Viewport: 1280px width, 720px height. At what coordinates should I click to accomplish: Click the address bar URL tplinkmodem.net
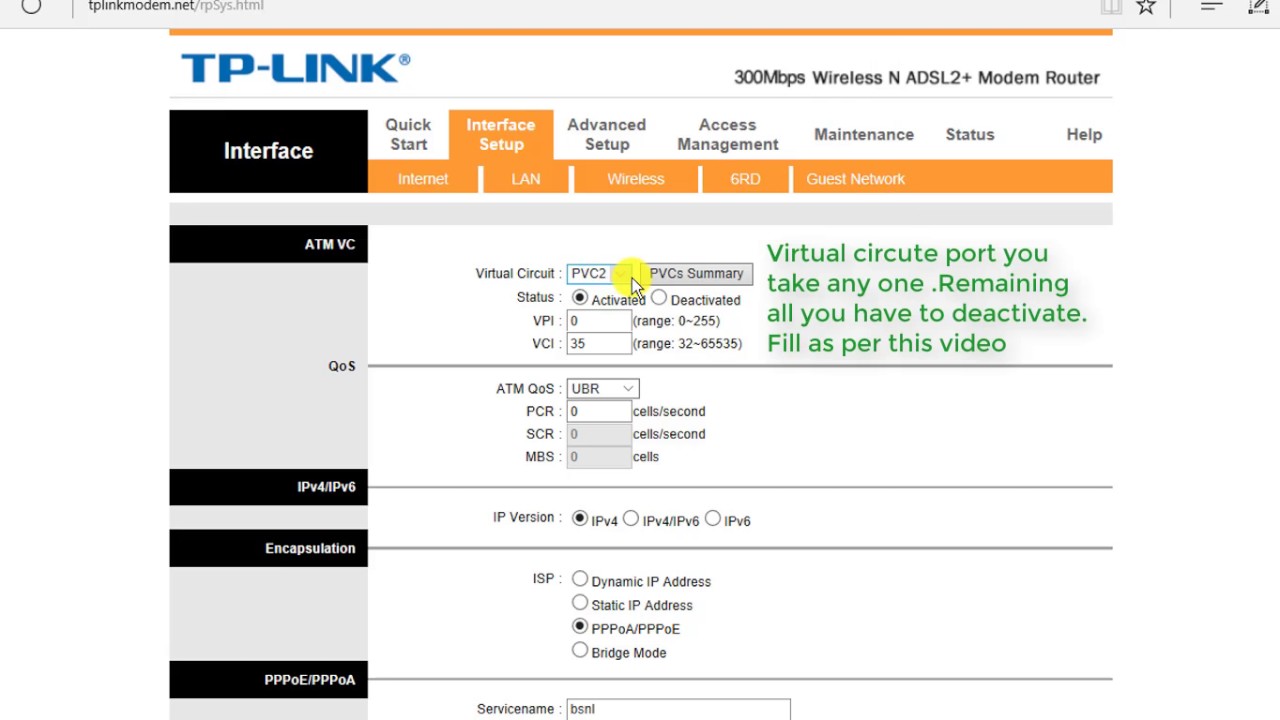click(176, 6)
